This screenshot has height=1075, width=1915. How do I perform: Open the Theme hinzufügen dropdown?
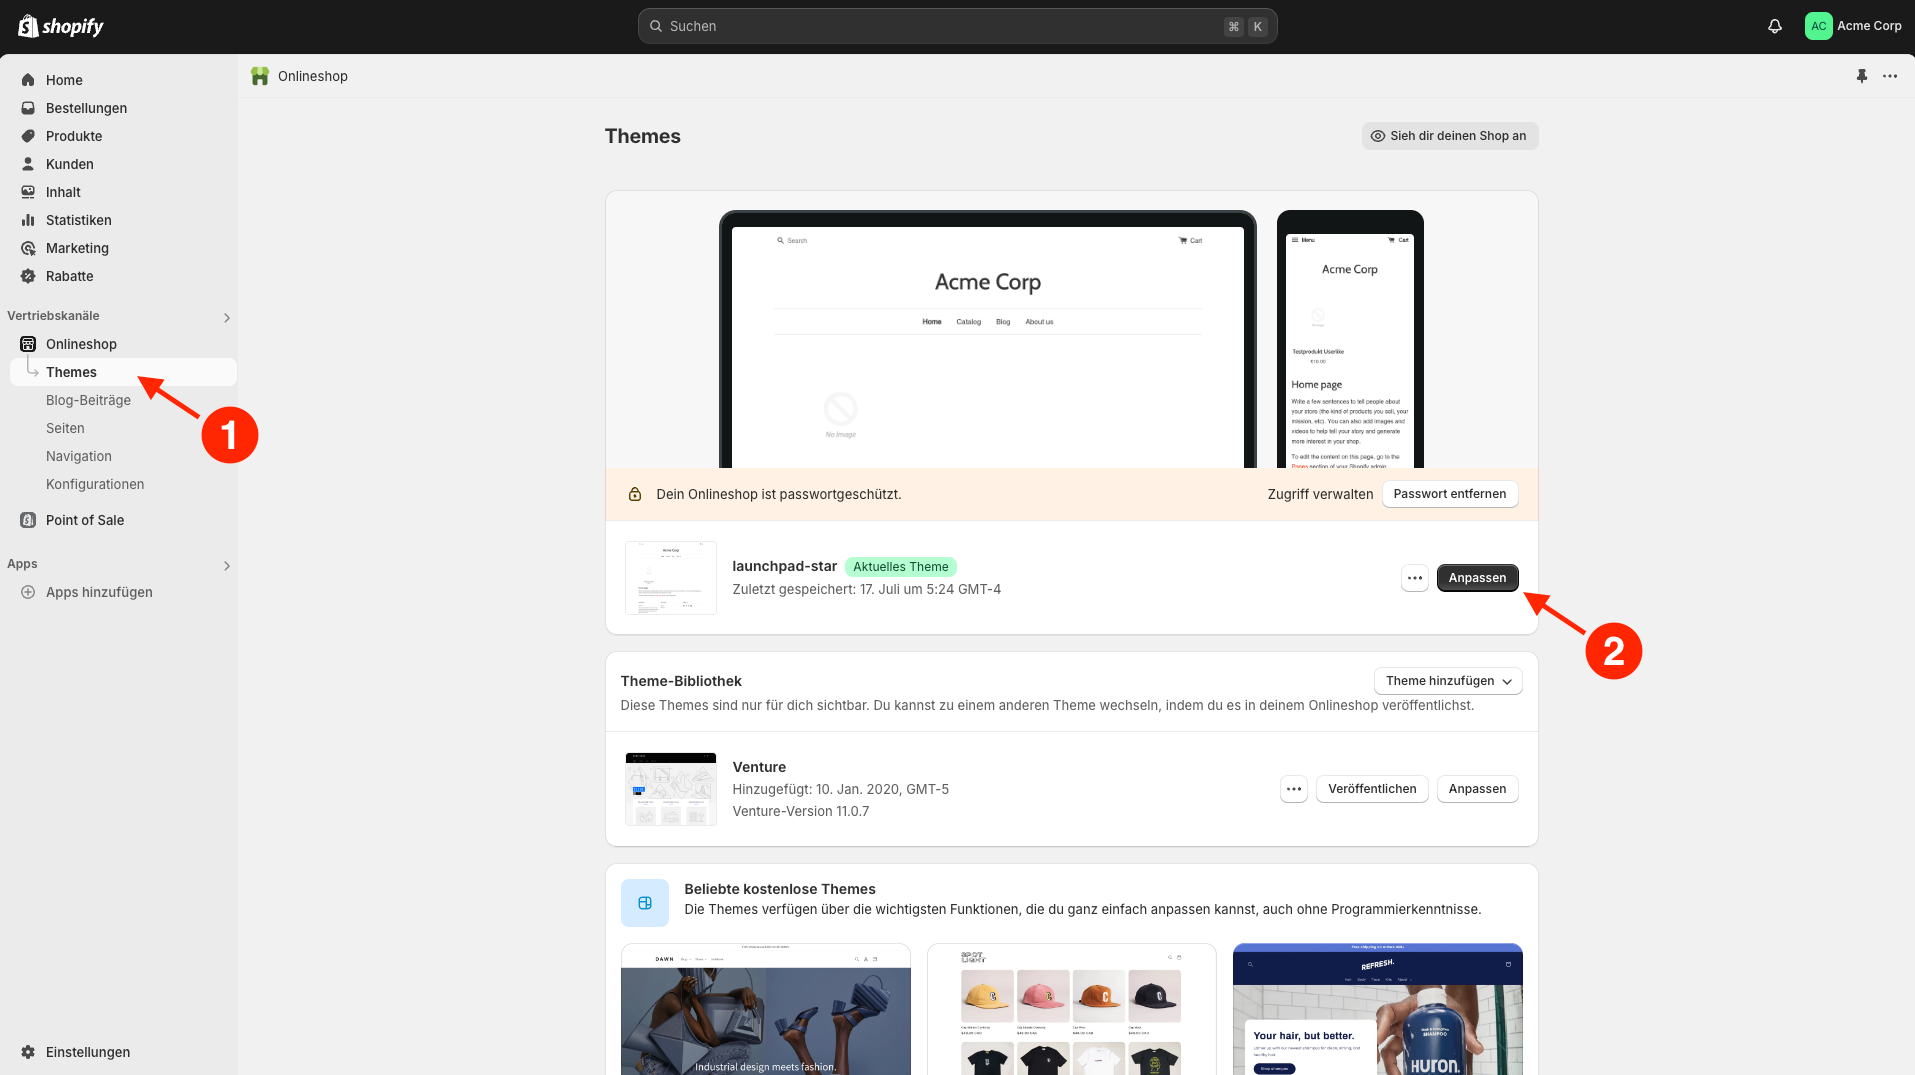(1448, 681)
